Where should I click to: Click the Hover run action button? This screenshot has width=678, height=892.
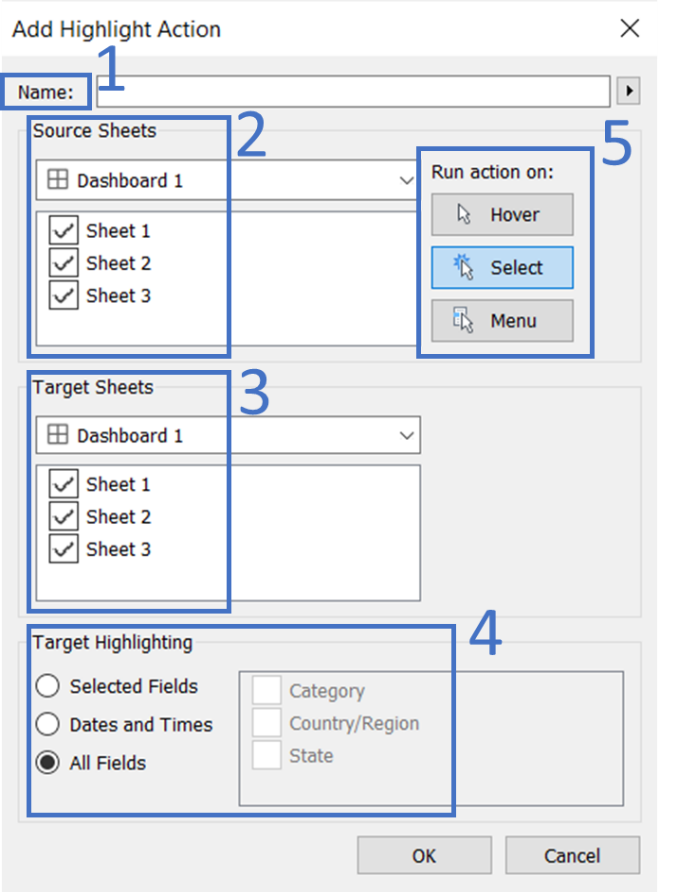[x=502, y=214]
